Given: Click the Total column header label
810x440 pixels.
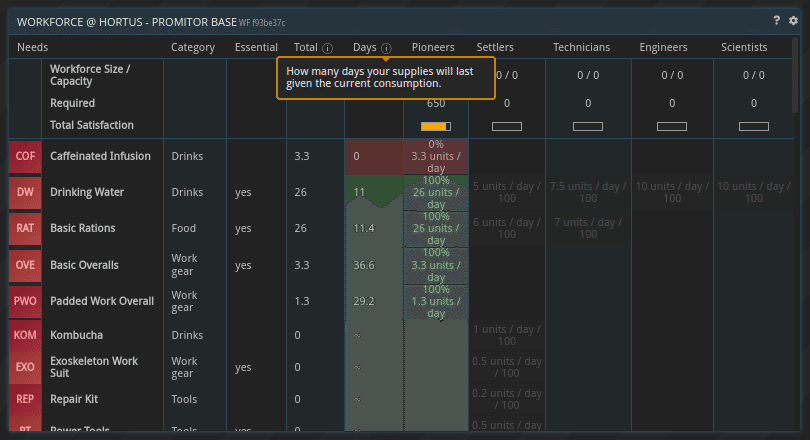Looking at the screenshot, I should [305, 47].
